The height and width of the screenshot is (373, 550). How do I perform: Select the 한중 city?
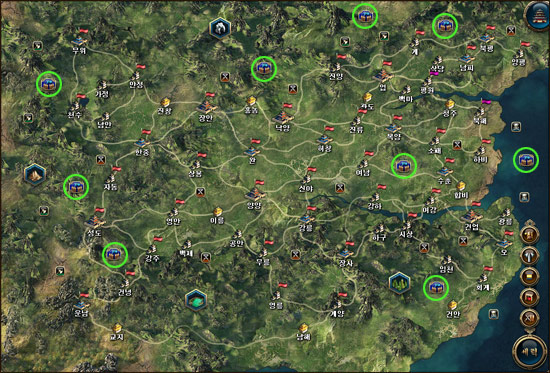point(142,143)
